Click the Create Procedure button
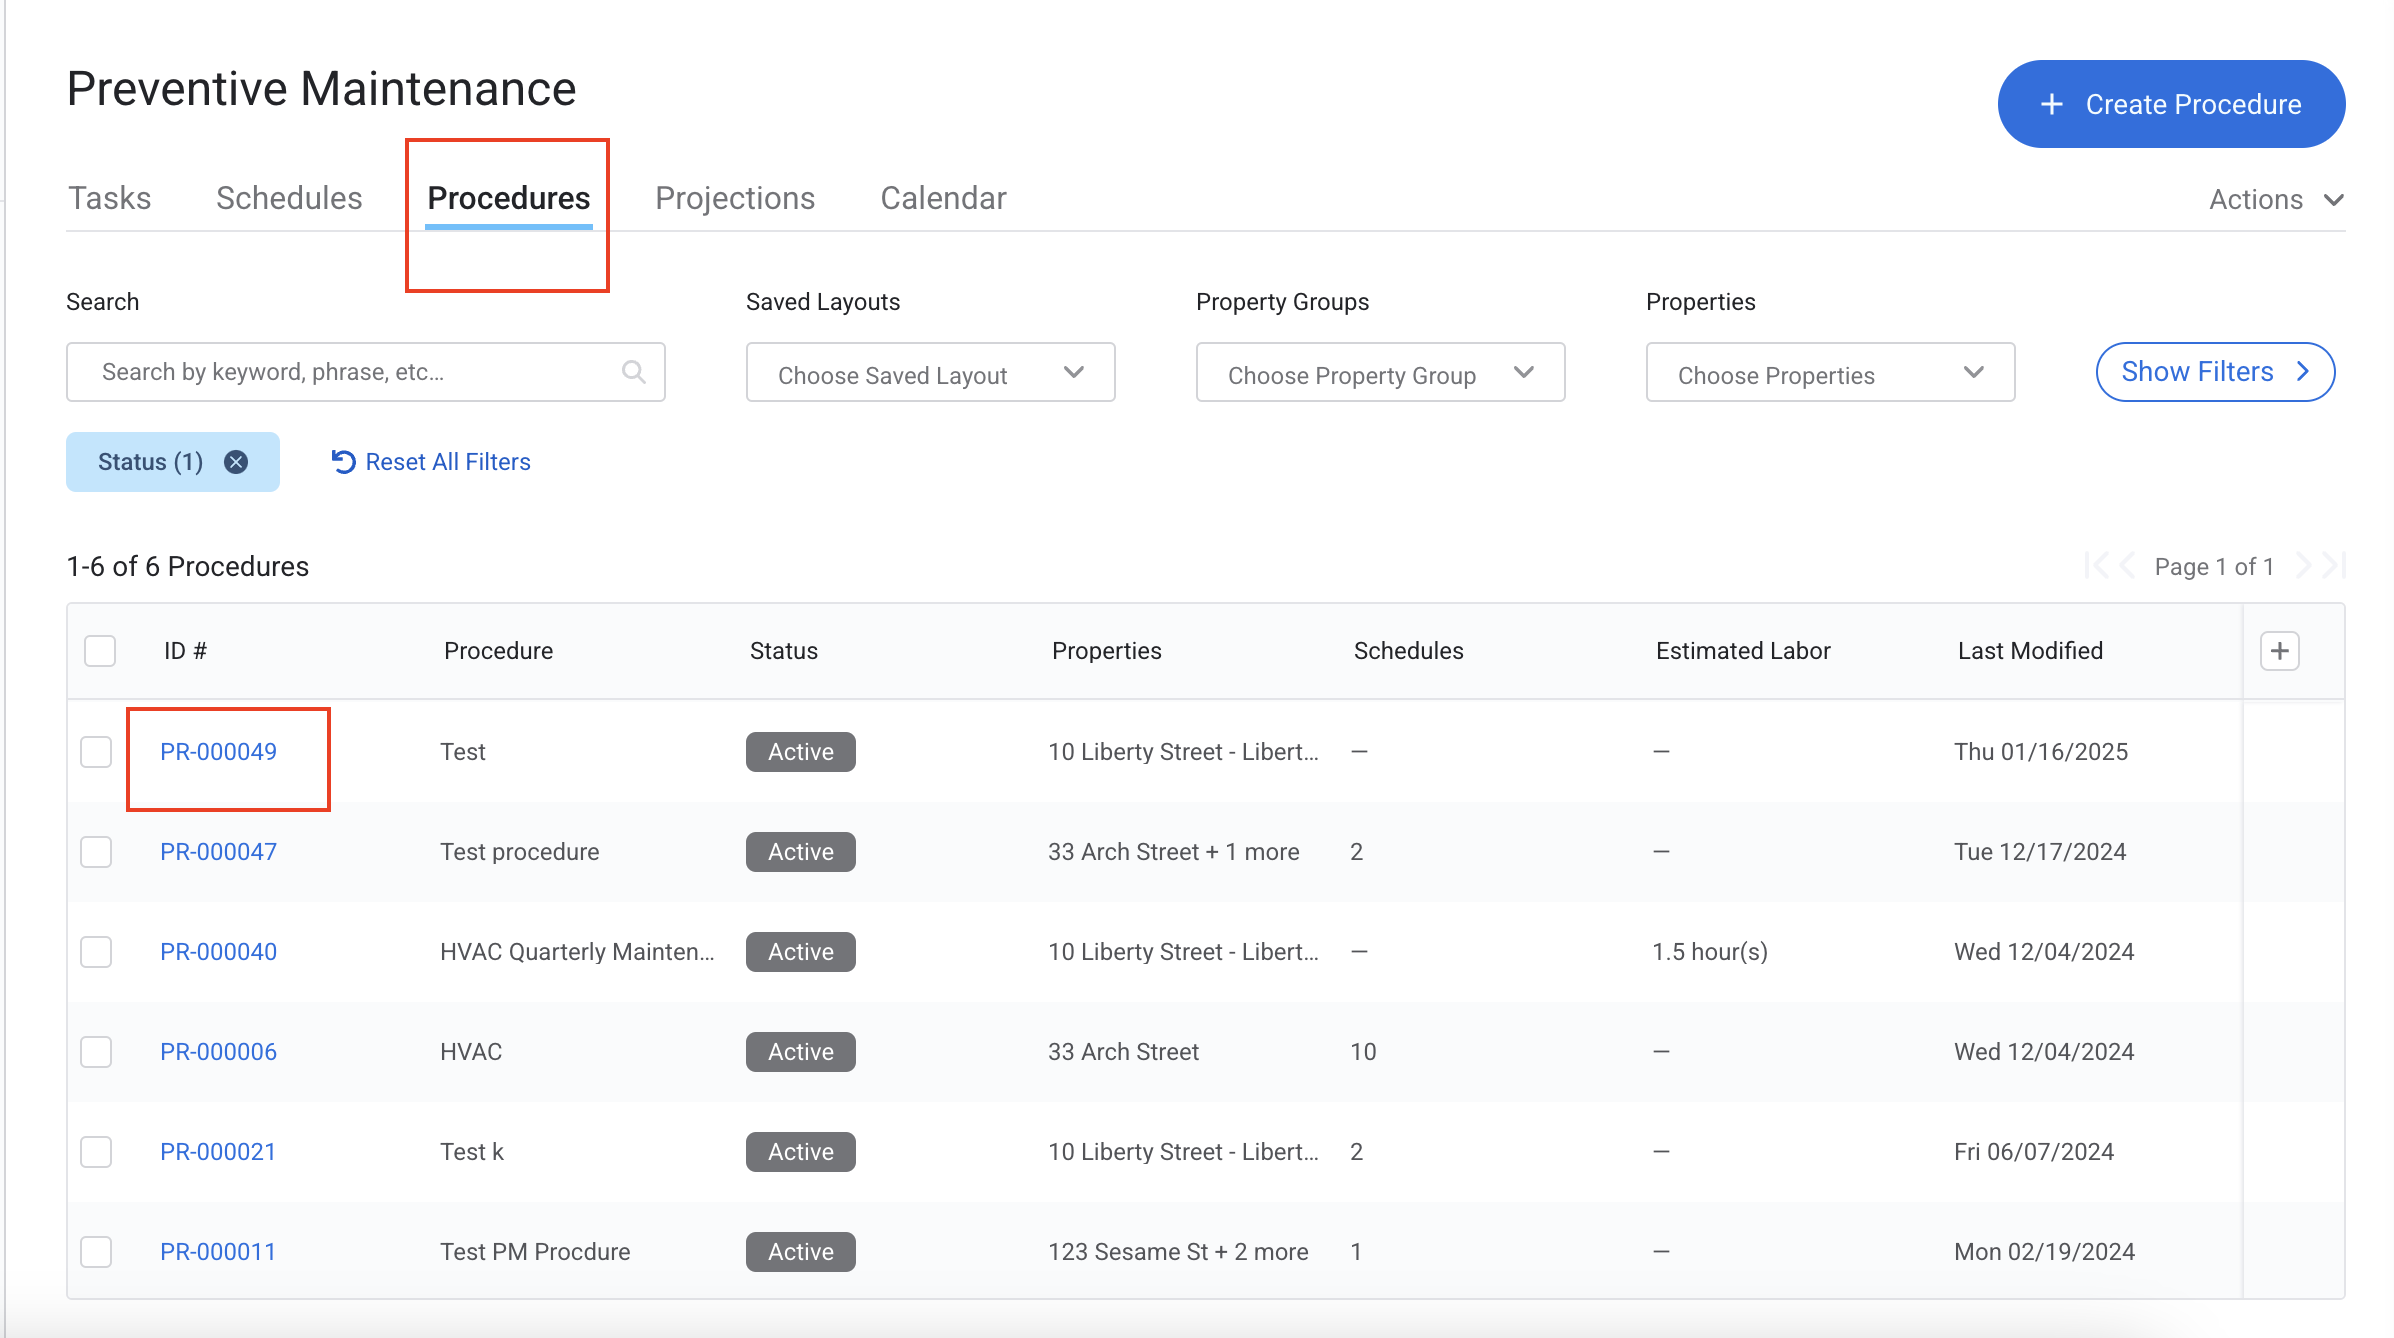2394x1338 pixels. [x=2171, y=104]
